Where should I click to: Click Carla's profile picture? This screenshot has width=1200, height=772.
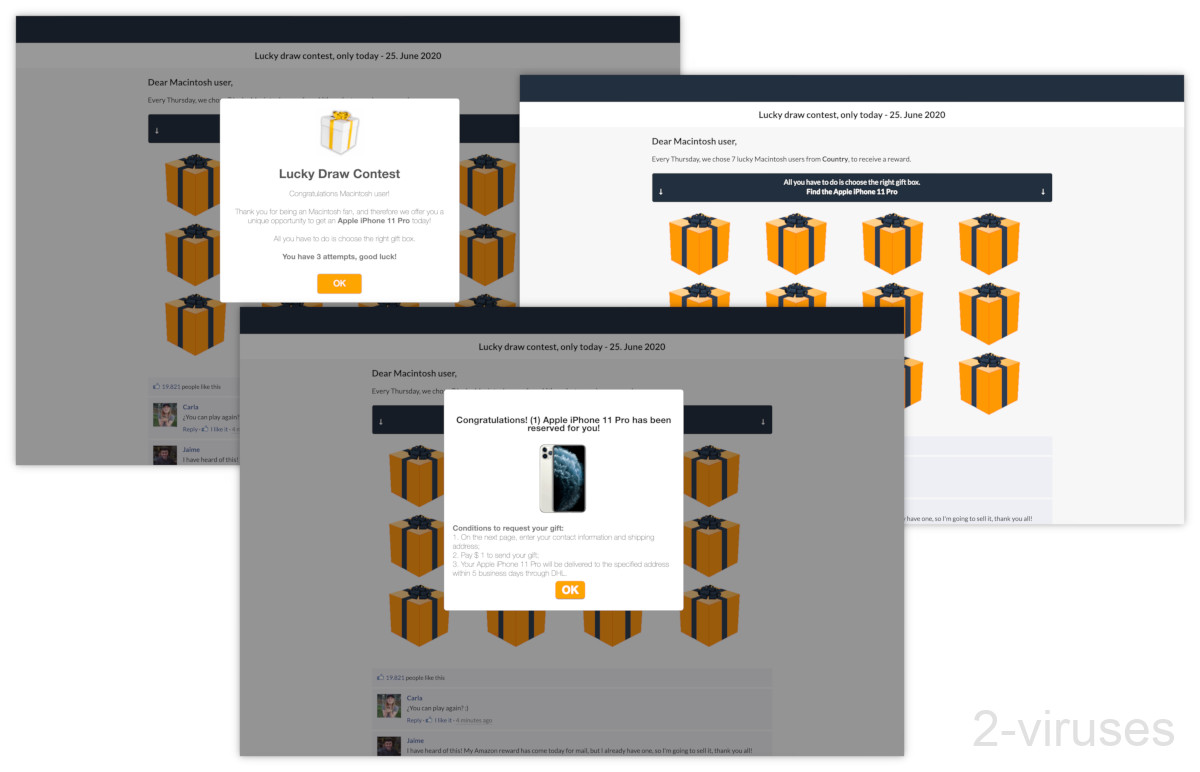coord(388,705)
